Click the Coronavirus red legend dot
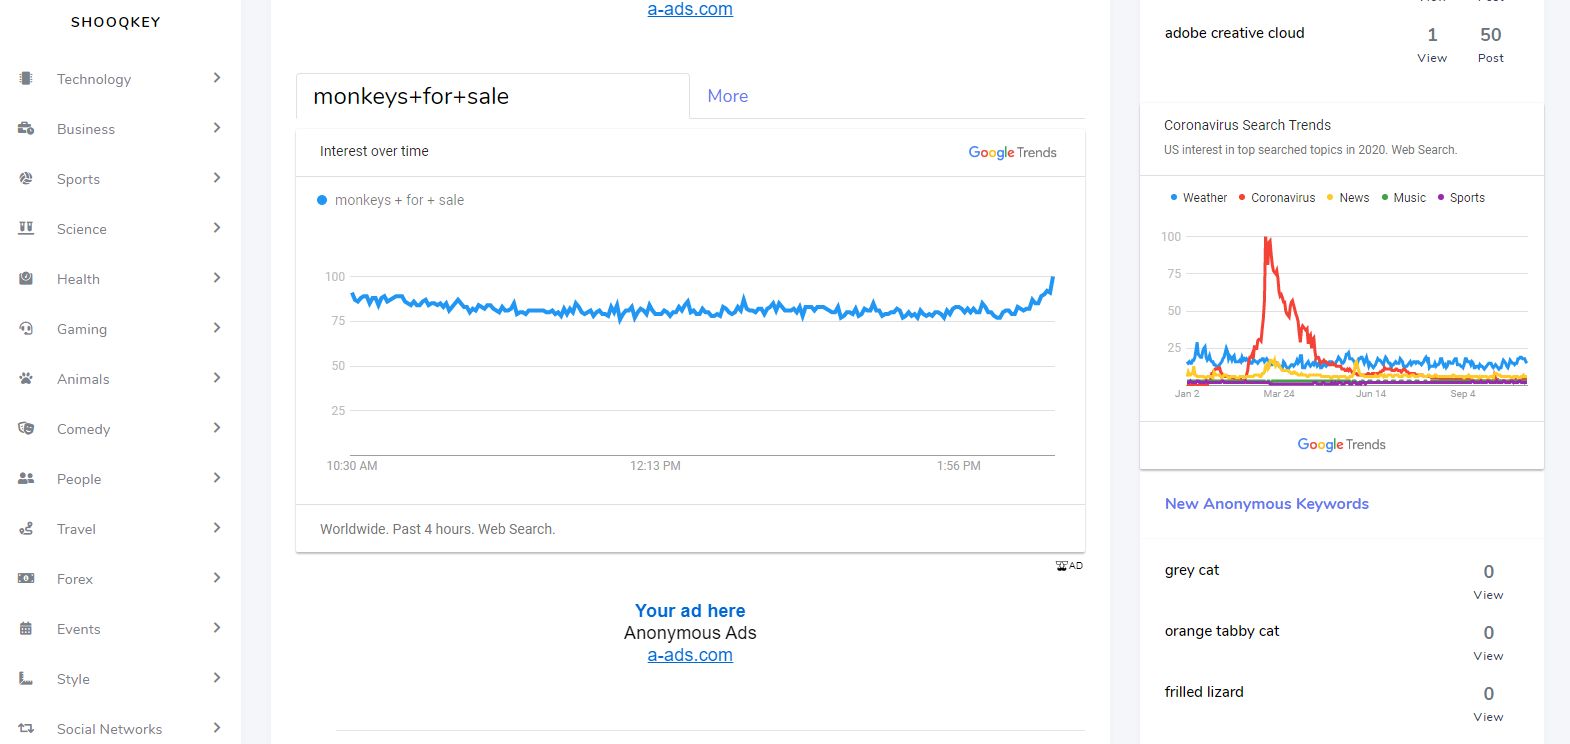 point(1242,198)
